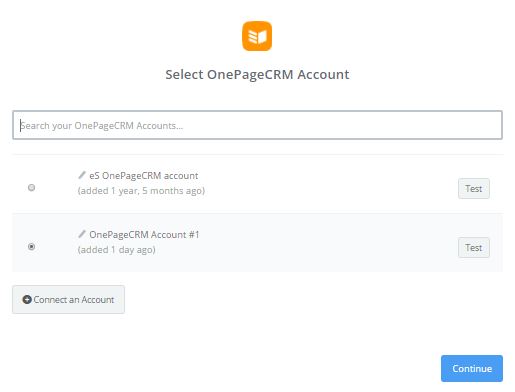Screen dimensions: 515x392
Task: Click the added 1 year, 5 months ago text
Action: click(141, 191)
